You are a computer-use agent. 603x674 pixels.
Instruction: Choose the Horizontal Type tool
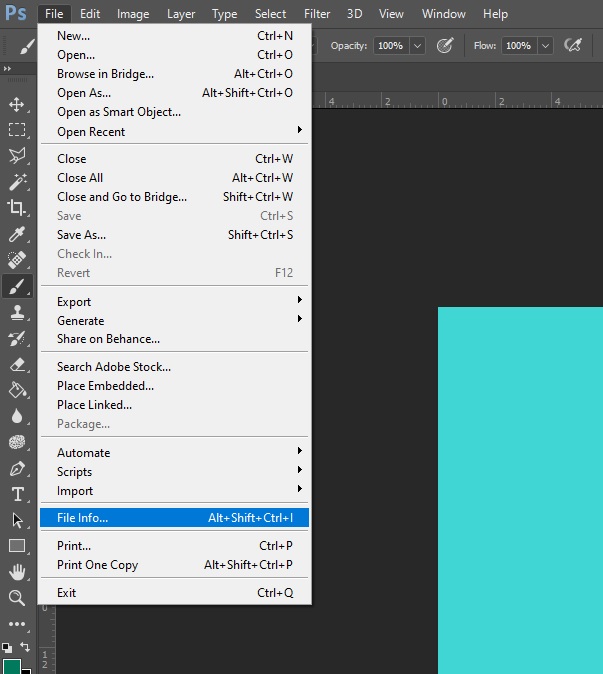click(x=17, y=494)
